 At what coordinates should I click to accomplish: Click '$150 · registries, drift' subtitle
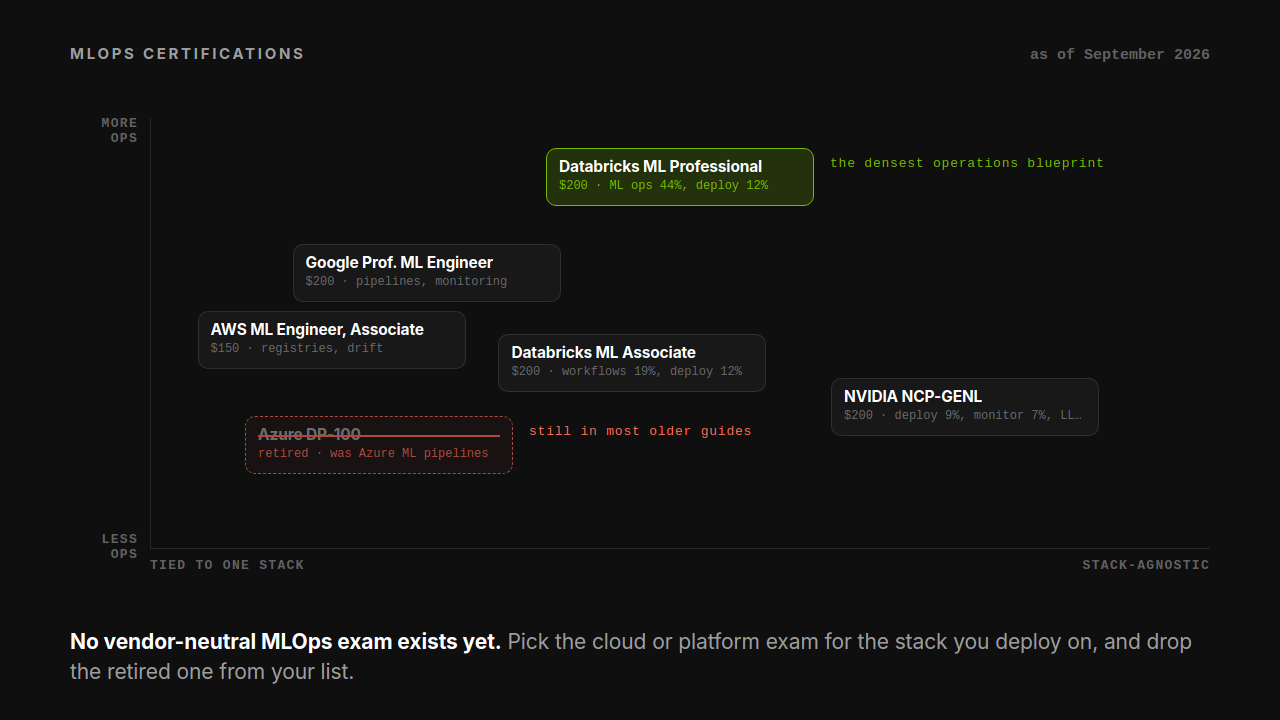(297, 349)
